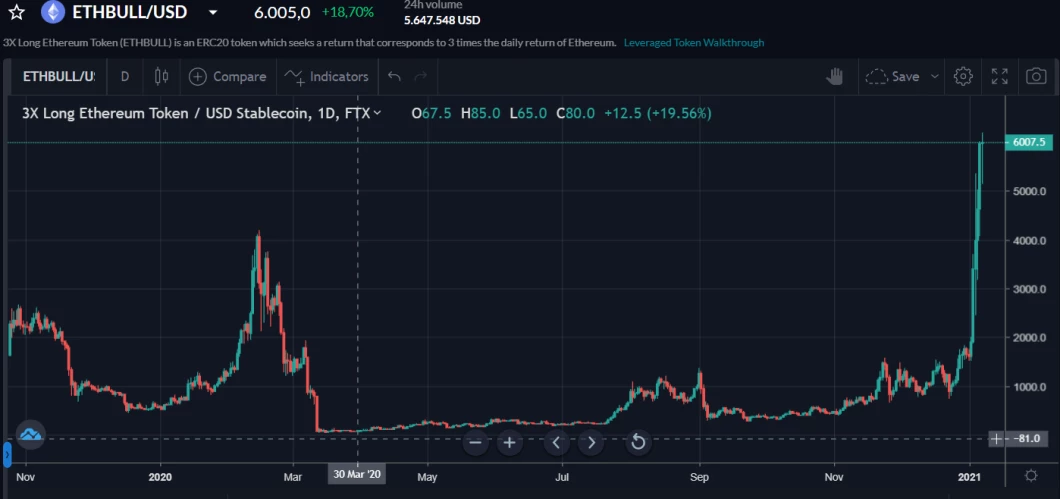Open the ETHBULL/USD market selector dropdown
1060x499 pixels.
point(211,13)
